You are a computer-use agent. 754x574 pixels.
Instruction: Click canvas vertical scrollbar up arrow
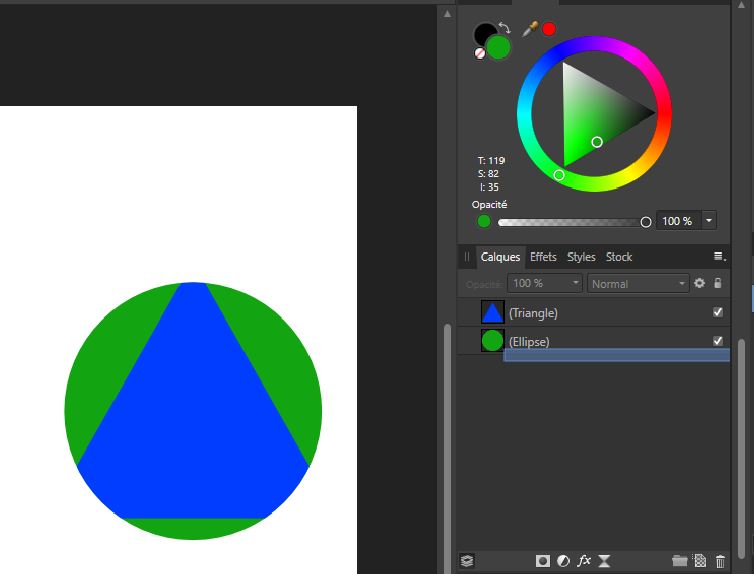point(447,14)
